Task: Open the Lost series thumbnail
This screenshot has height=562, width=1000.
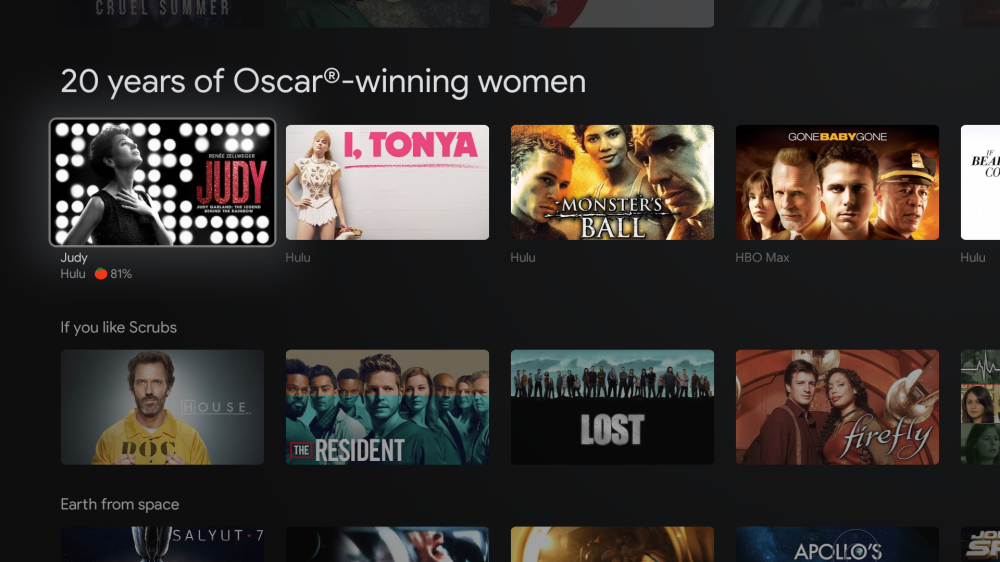Action: point(612,407)
